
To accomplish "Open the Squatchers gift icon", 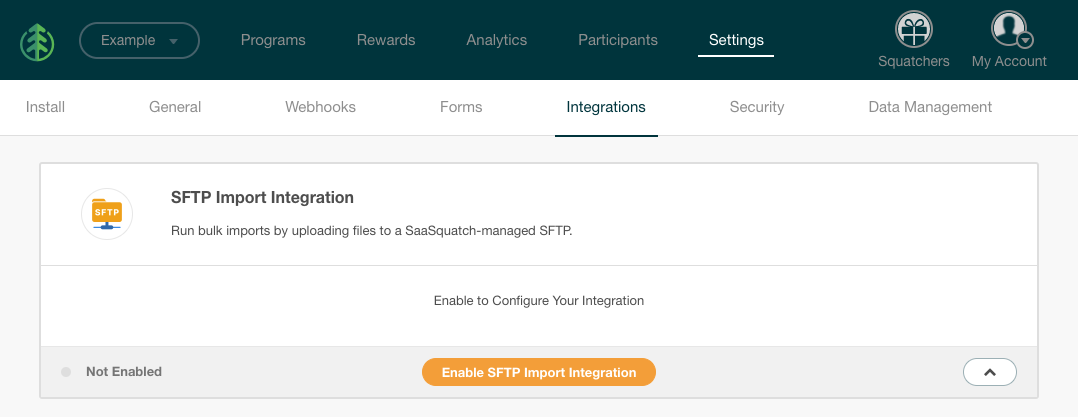I will (x=912, y=30).
